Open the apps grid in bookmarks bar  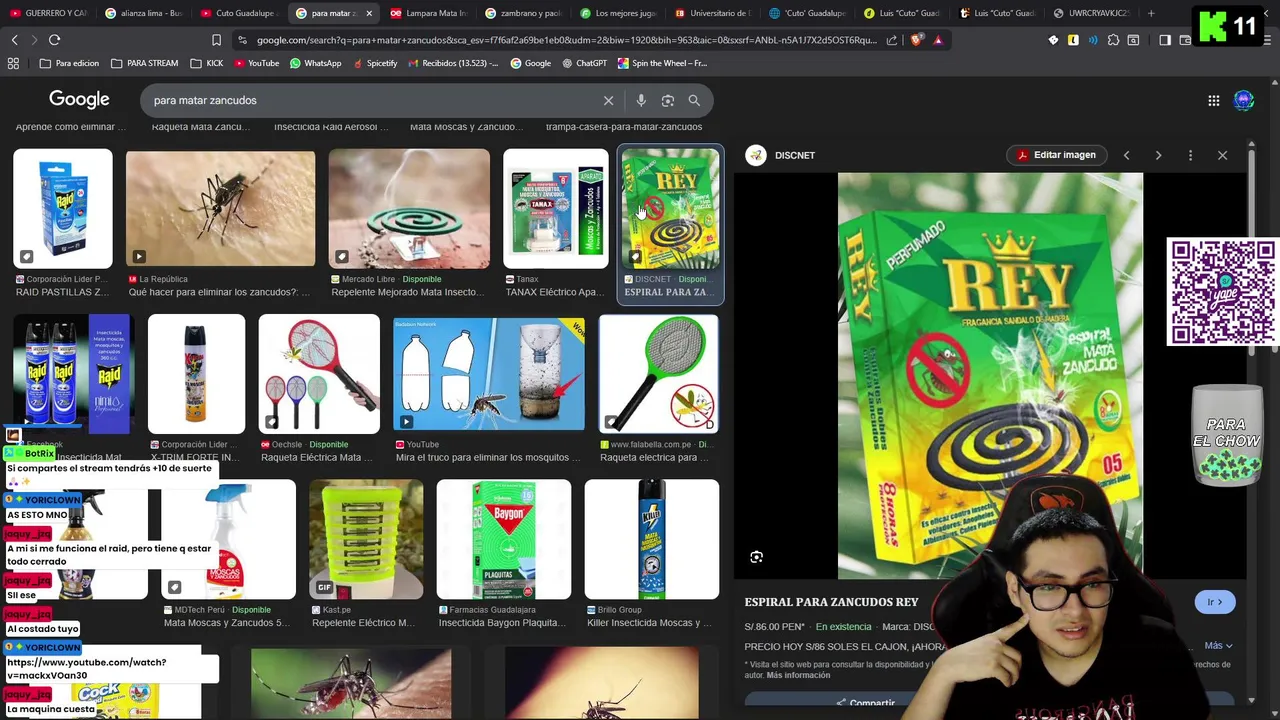(x=13, y=63)
